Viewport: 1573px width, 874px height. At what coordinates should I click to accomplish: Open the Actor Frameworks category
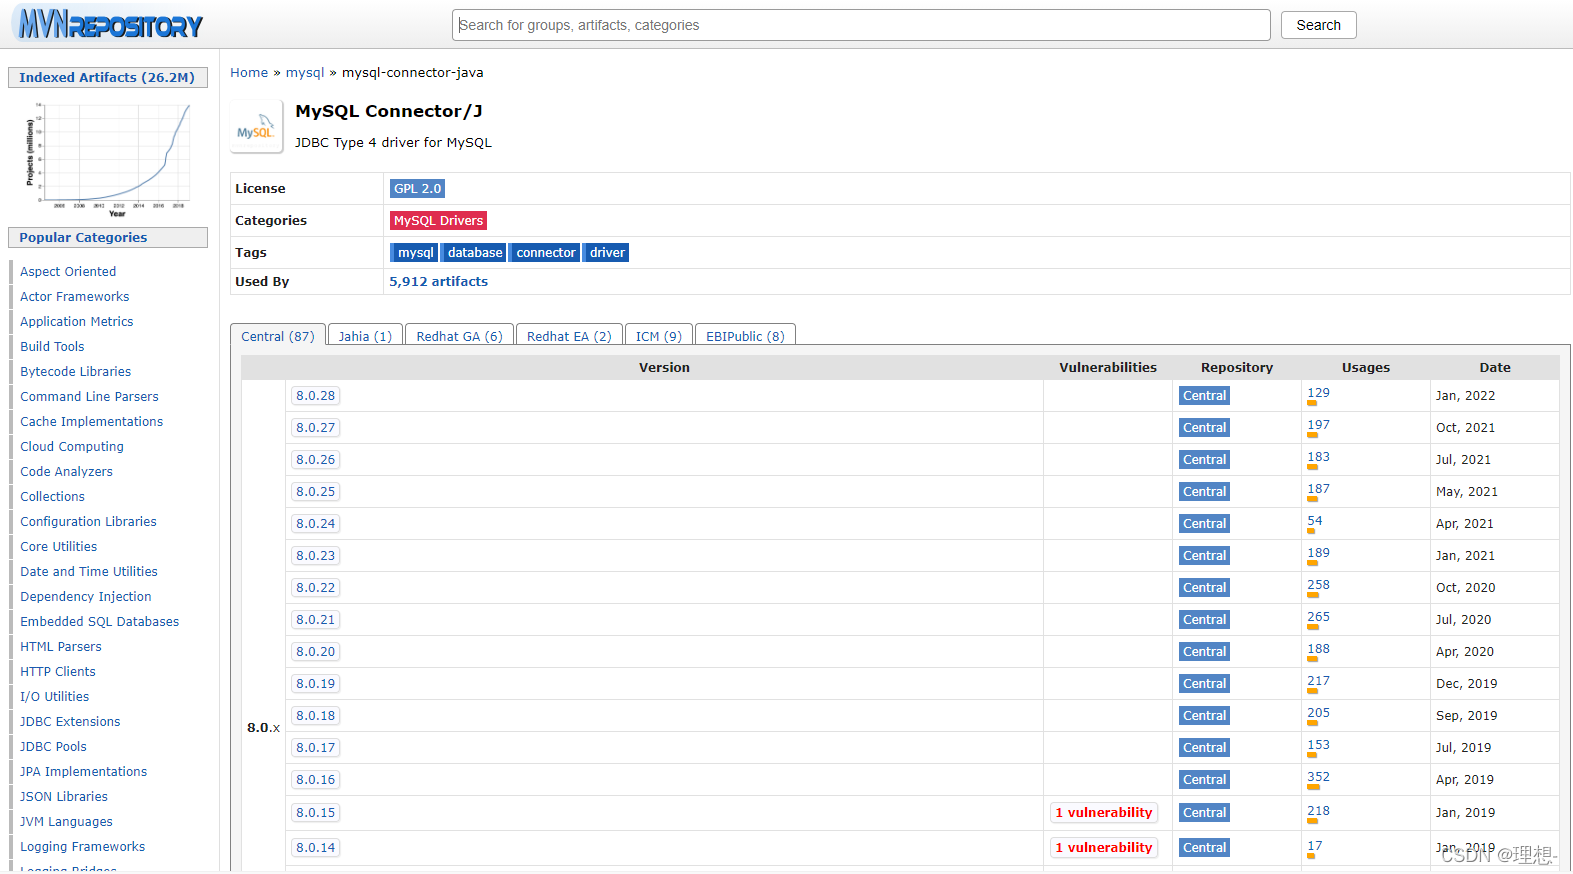75,297
